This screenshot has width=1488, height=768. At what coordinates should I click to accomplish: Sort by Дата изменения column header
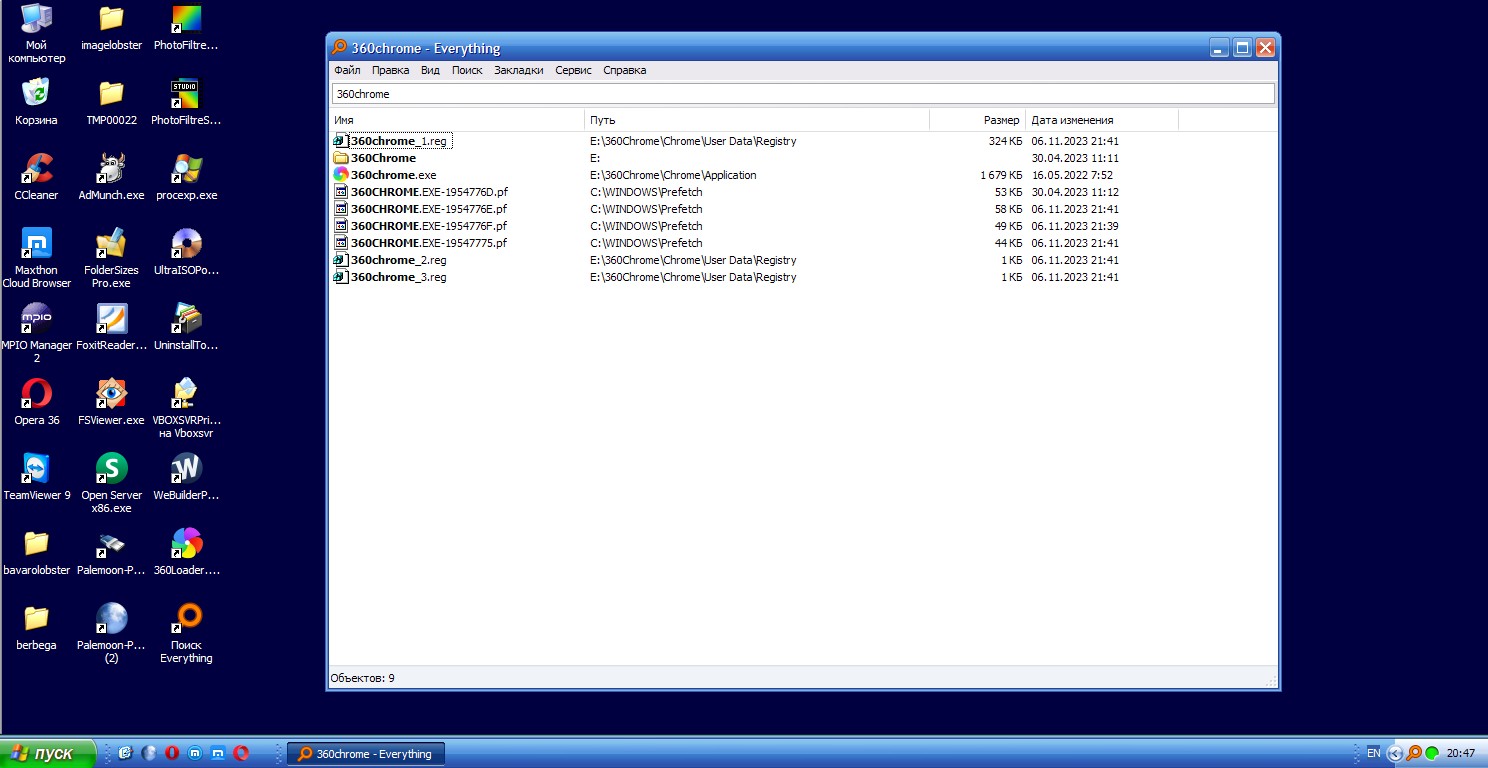tap(1102, 120)
